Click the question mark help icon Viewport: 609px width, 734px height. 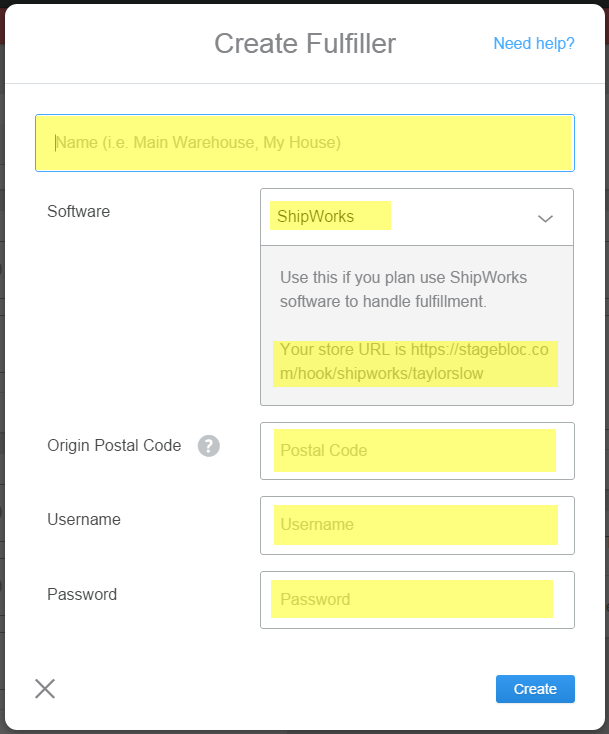(209, 446)
